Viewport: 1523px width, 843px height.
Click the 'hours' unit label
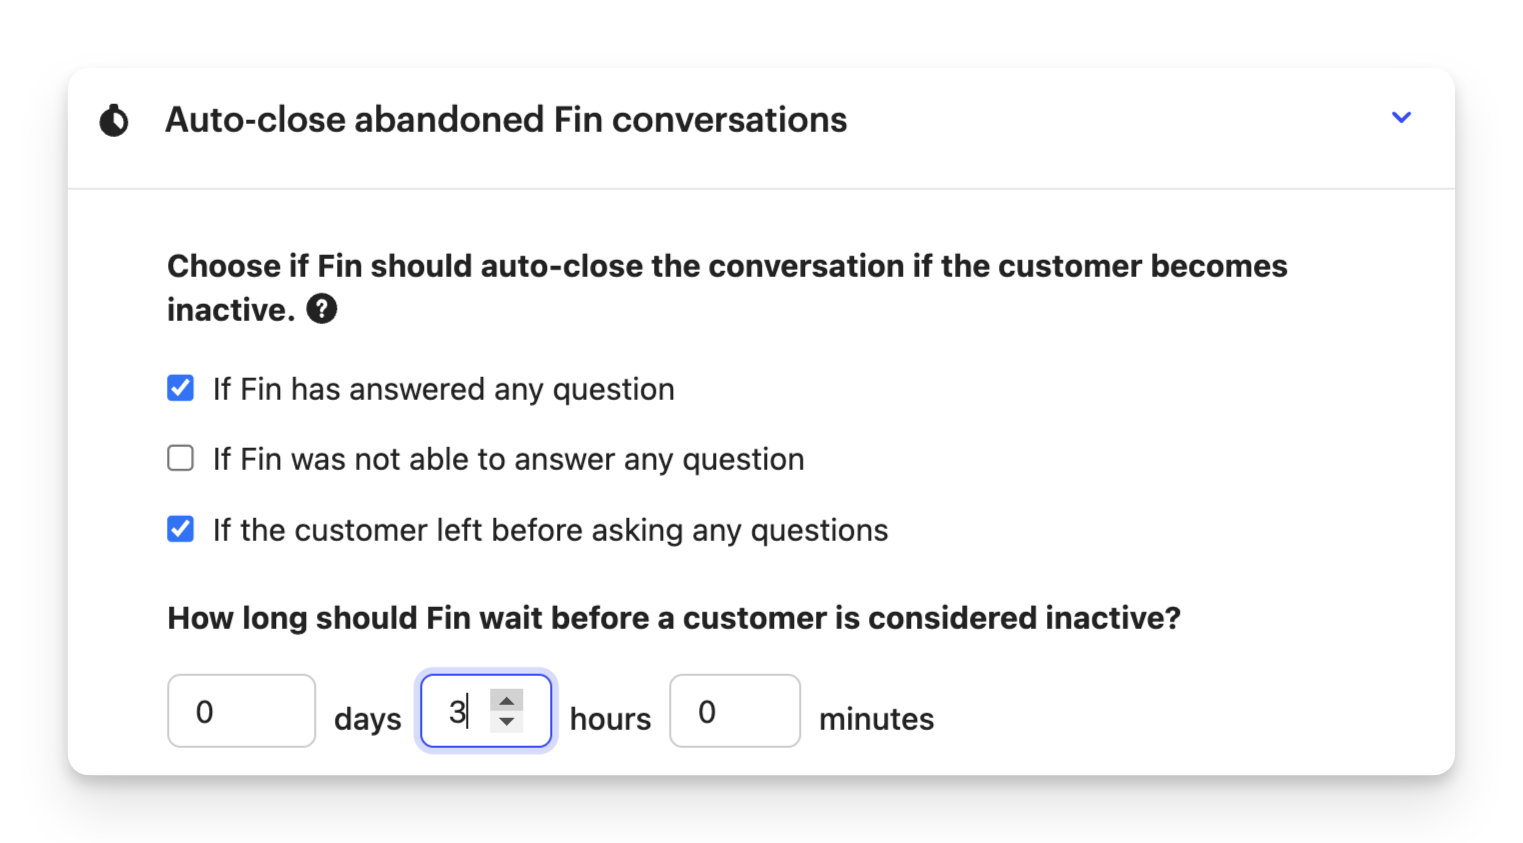point(610,719)
